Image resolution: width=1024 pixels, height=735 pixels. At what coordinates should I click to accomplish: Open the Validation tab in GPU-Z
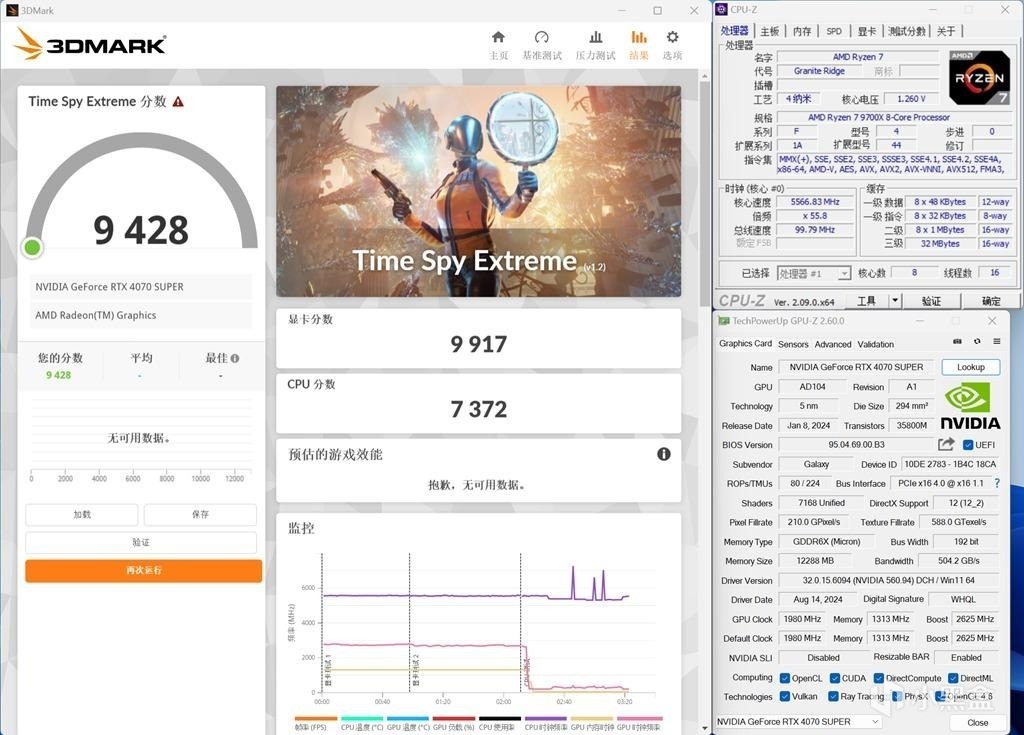click(x=875, y=344)
